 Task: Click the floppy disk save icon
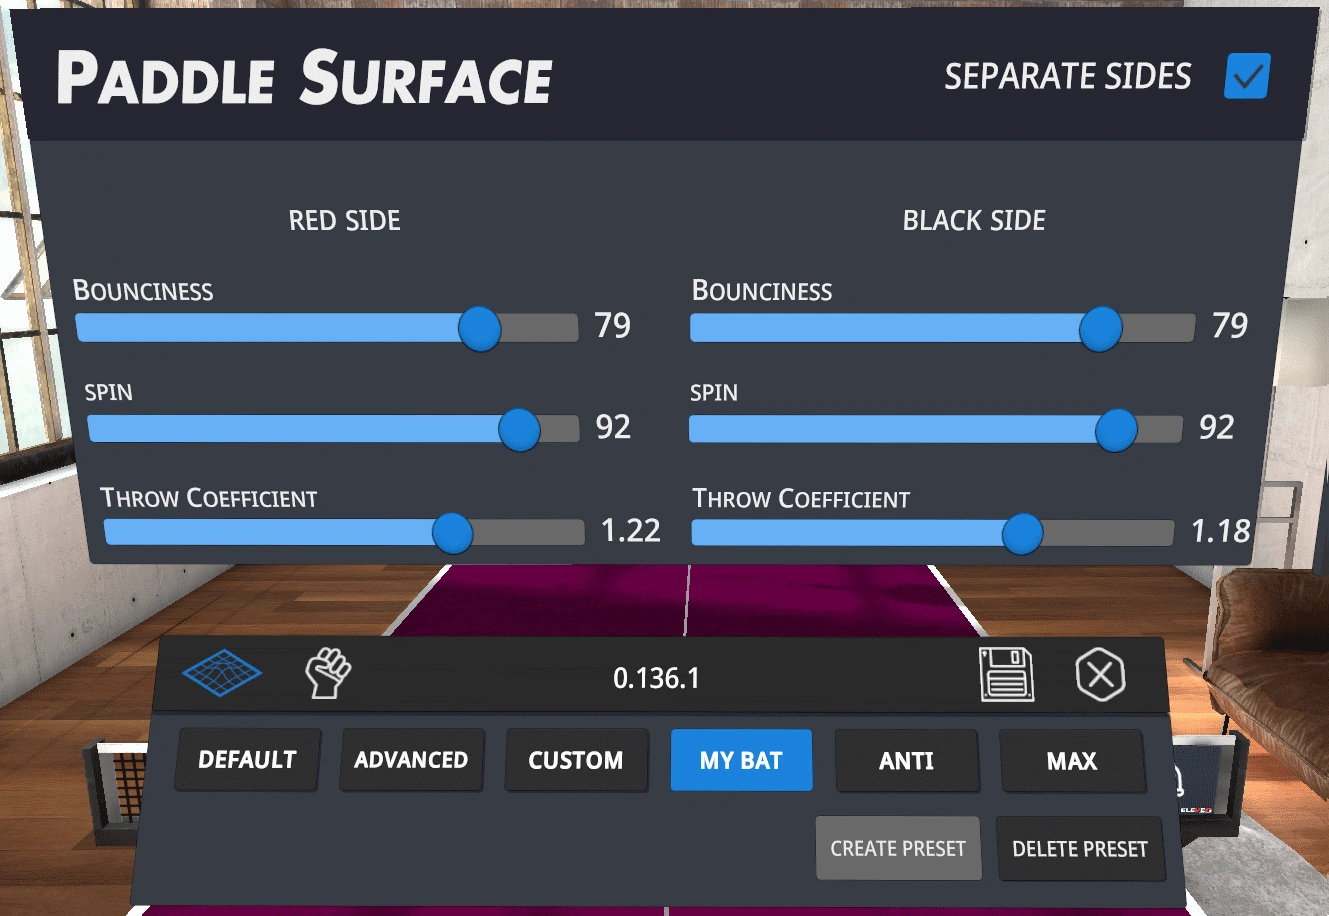point(1006,674)
